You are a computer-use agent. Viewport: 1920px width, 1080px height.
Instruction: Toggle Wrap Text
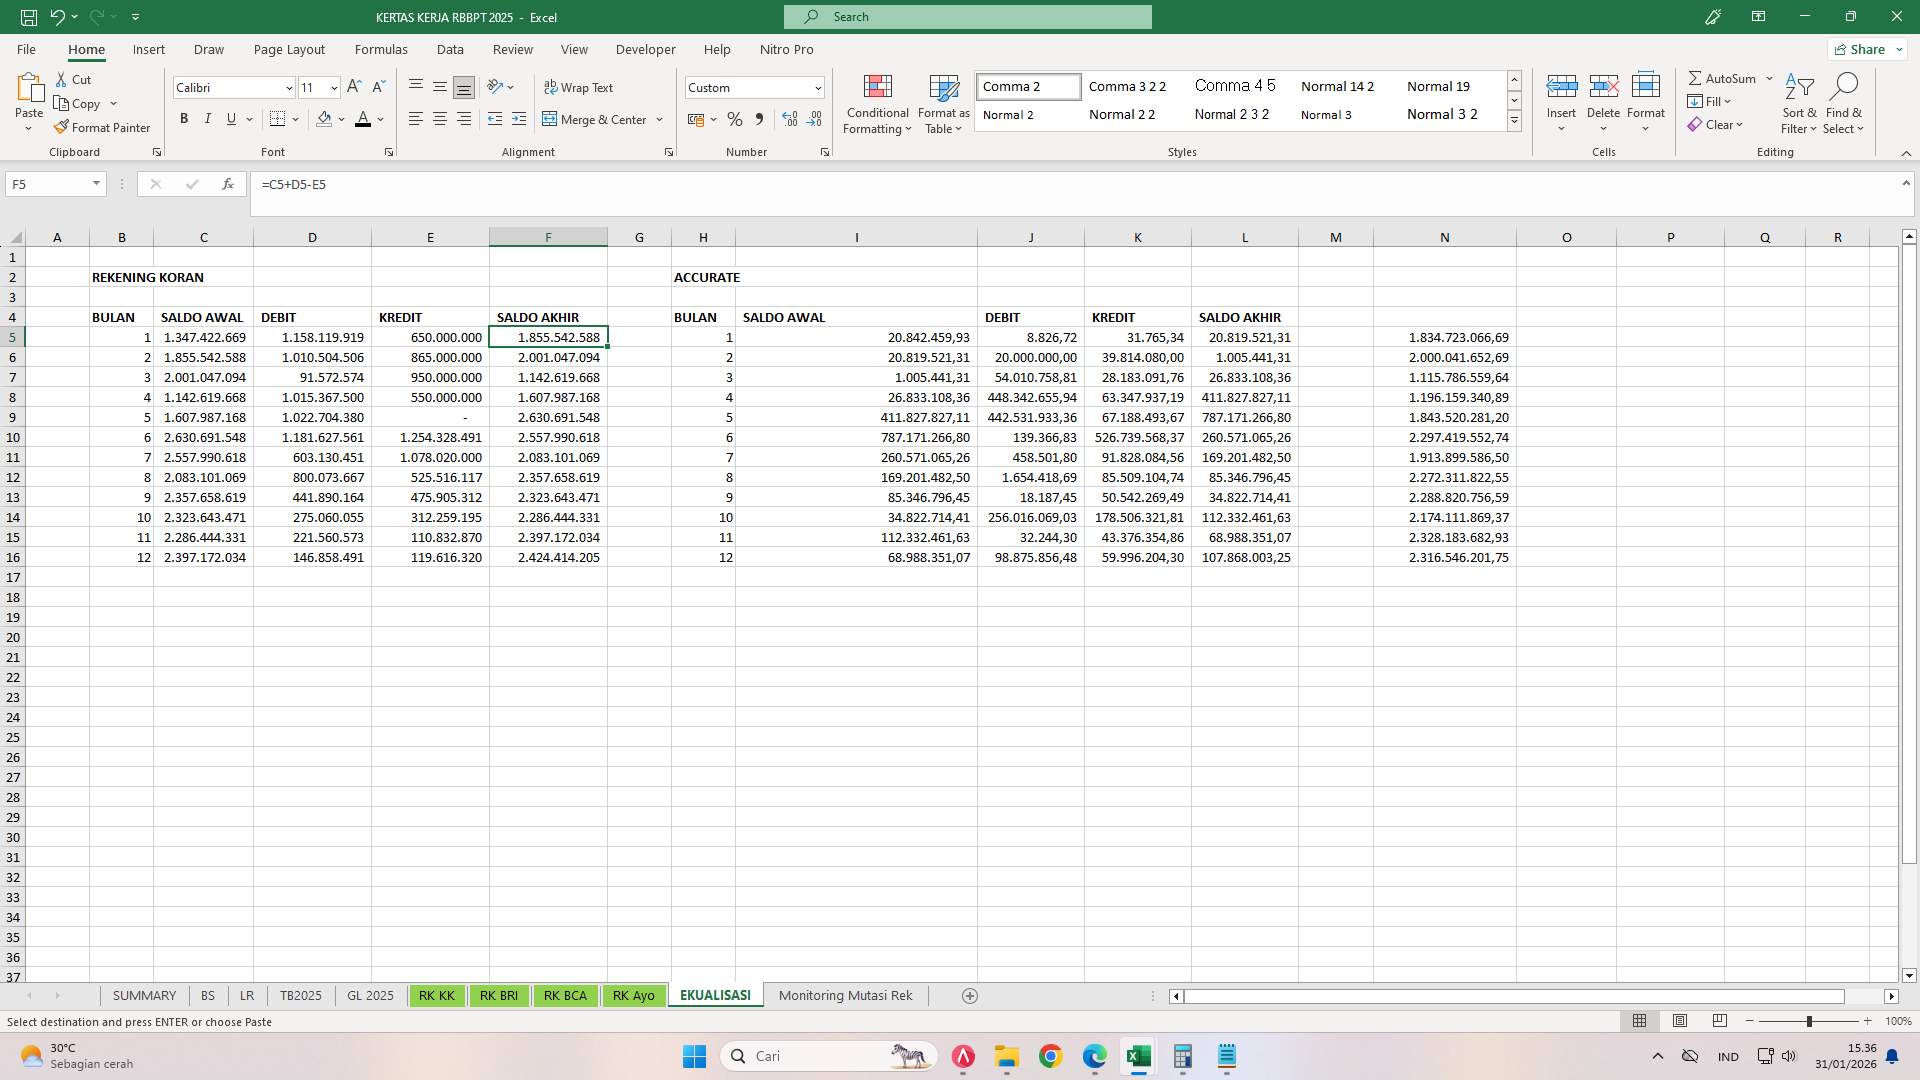(580, 87)
